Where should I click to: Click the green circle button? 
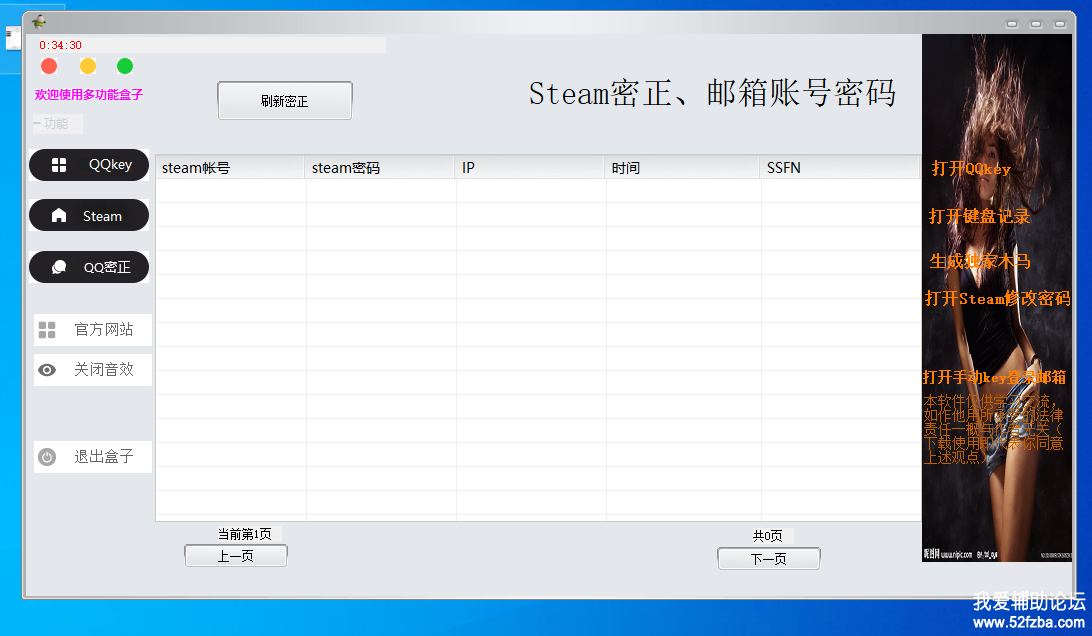click(125, 66)
